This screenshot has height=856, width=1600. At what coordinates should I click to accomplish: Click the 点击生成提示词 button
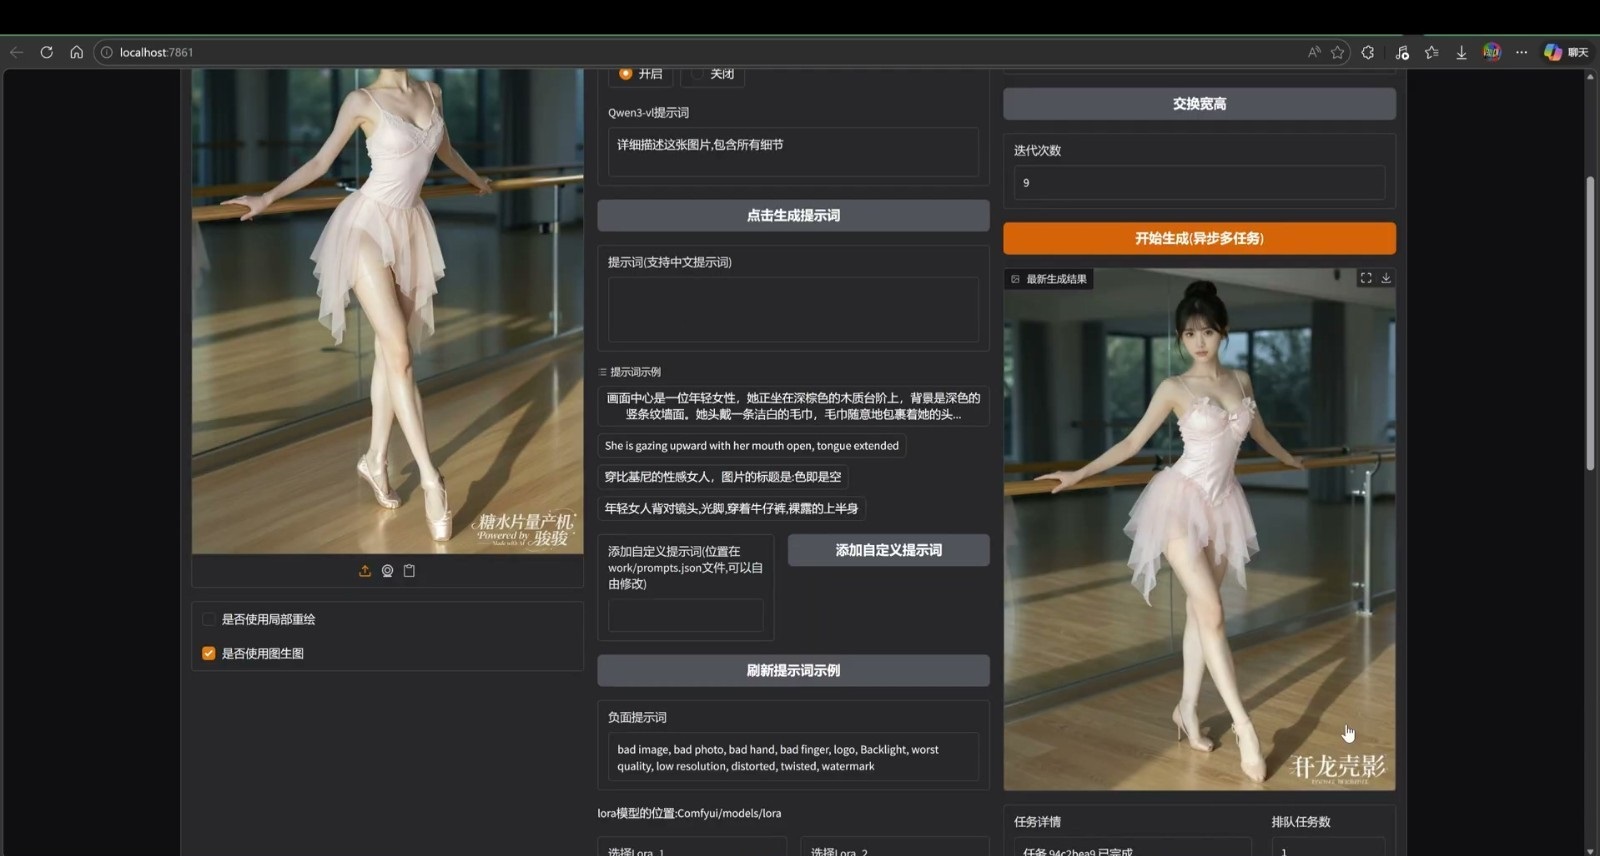pyautogui.click(x=793, y=215)
